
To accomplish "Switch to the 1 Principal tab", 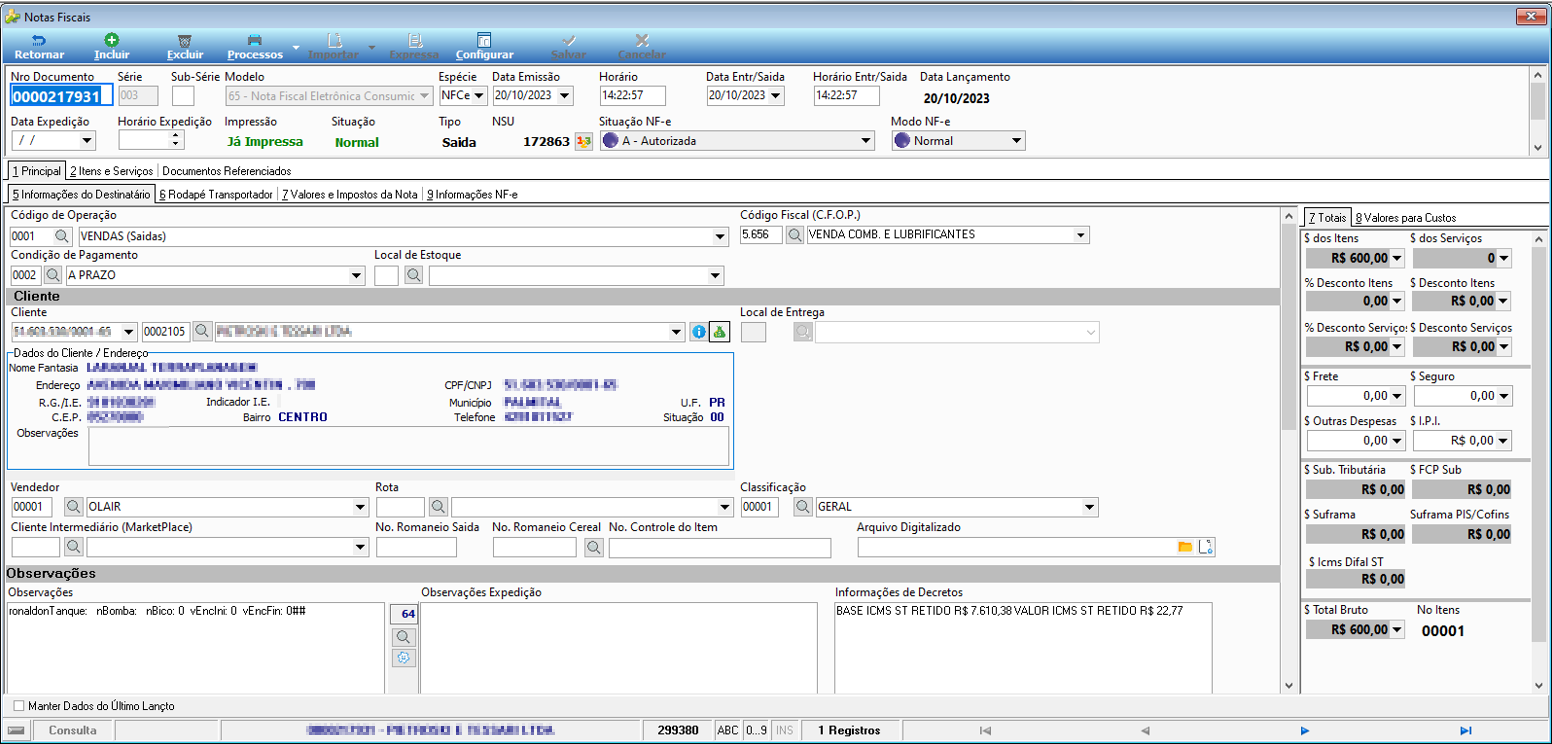I will tap(36, 171).
